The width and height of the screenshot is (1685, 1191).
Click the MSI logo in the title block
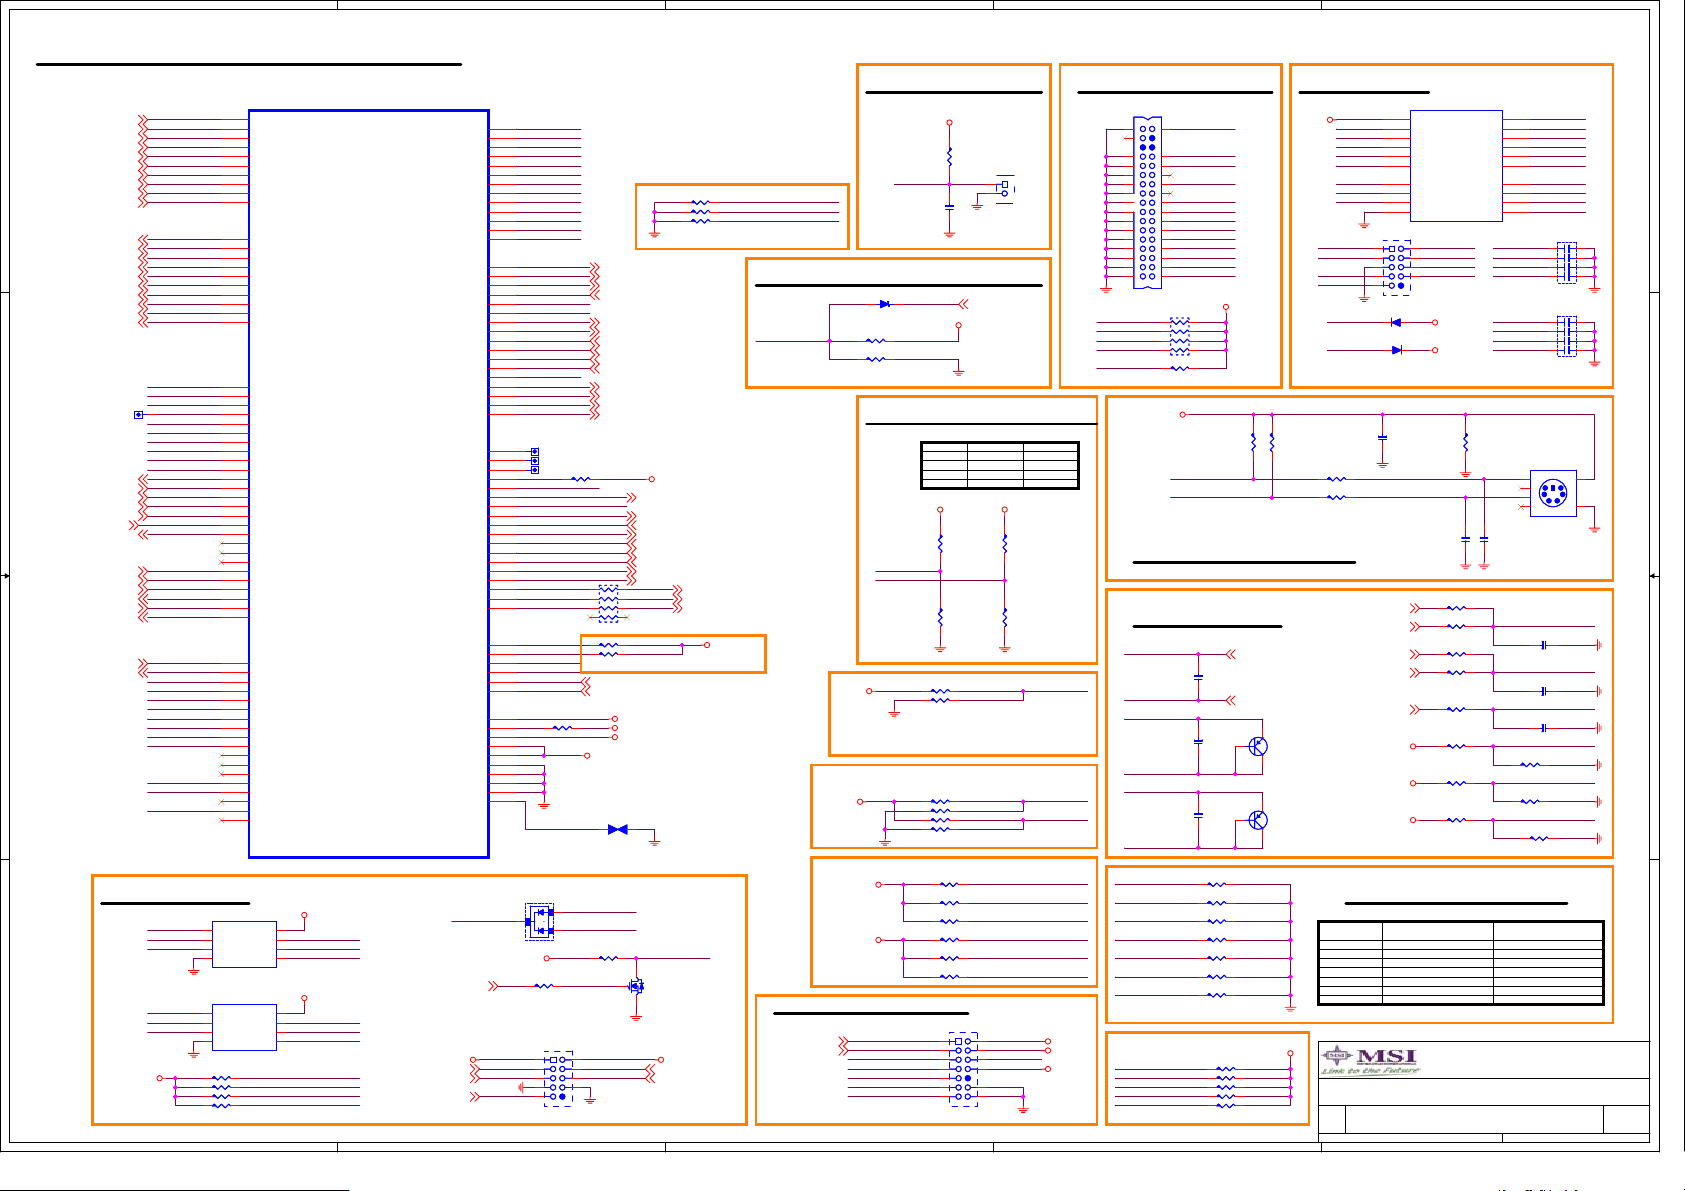pos(1370,1059)
